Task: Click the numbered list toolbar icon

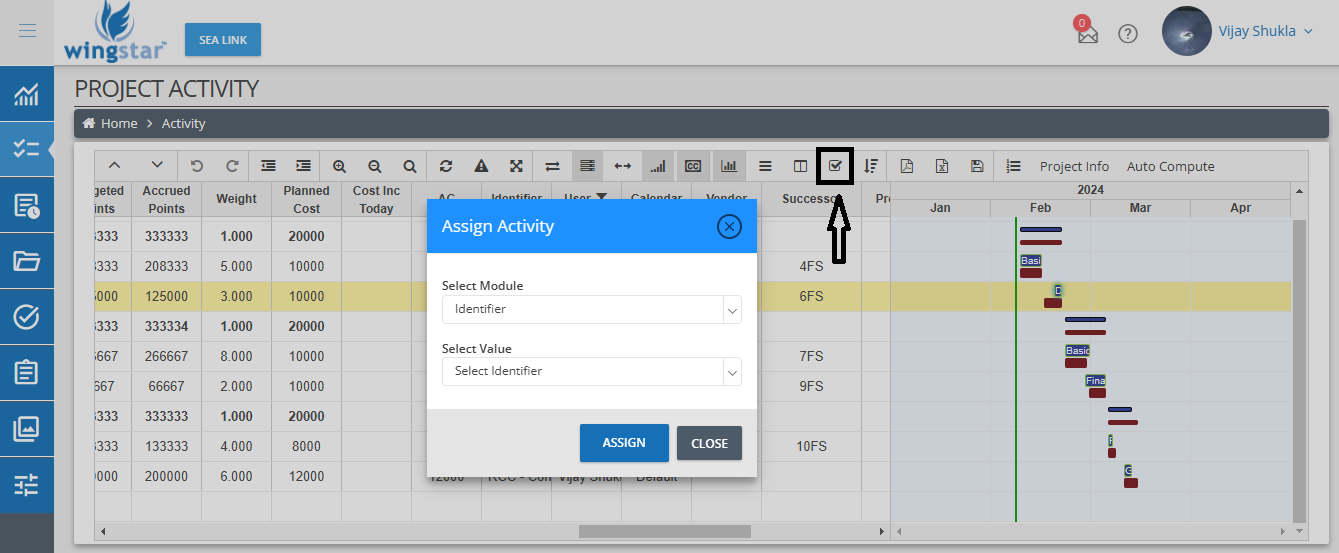Action: point(1013,166)
